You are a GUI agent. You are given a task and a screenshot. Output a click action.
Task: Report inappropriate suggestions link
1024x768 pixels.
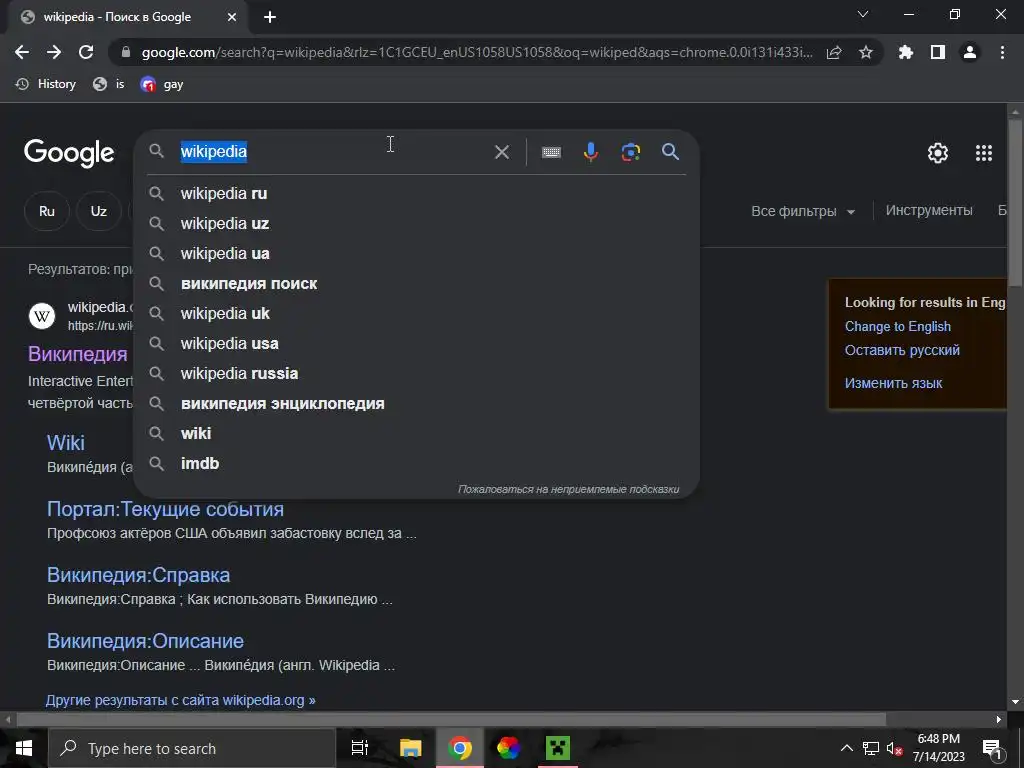click(x=568, y=489)
